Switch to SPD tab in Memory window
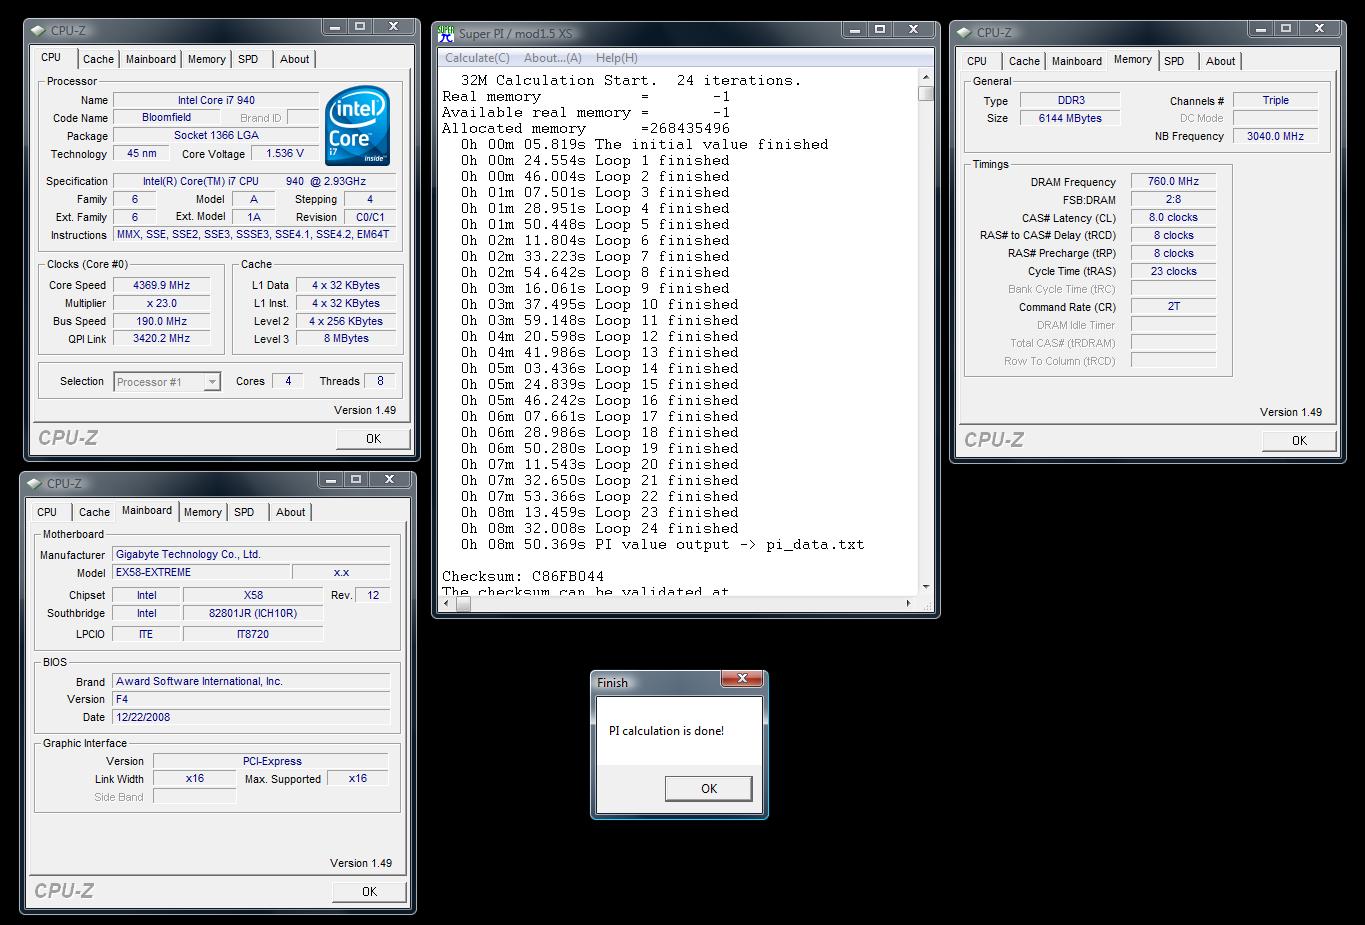The height and width of the screenshot is (925, 1365). click(x=1174, y=61)
